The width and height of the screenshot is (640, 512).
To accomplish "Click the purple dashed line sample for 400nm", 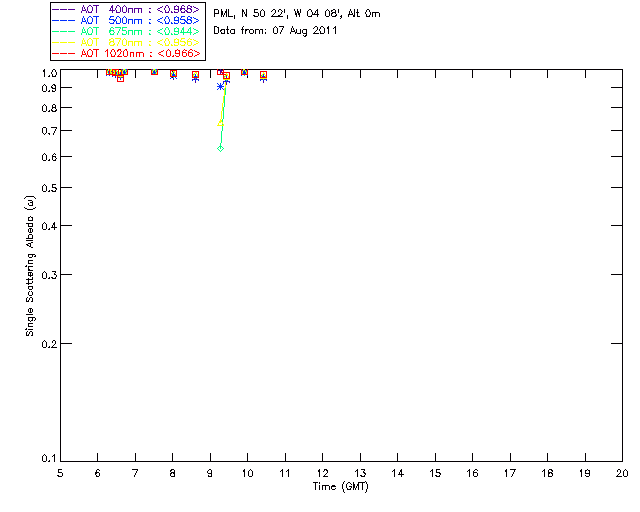I will (64, 9).
